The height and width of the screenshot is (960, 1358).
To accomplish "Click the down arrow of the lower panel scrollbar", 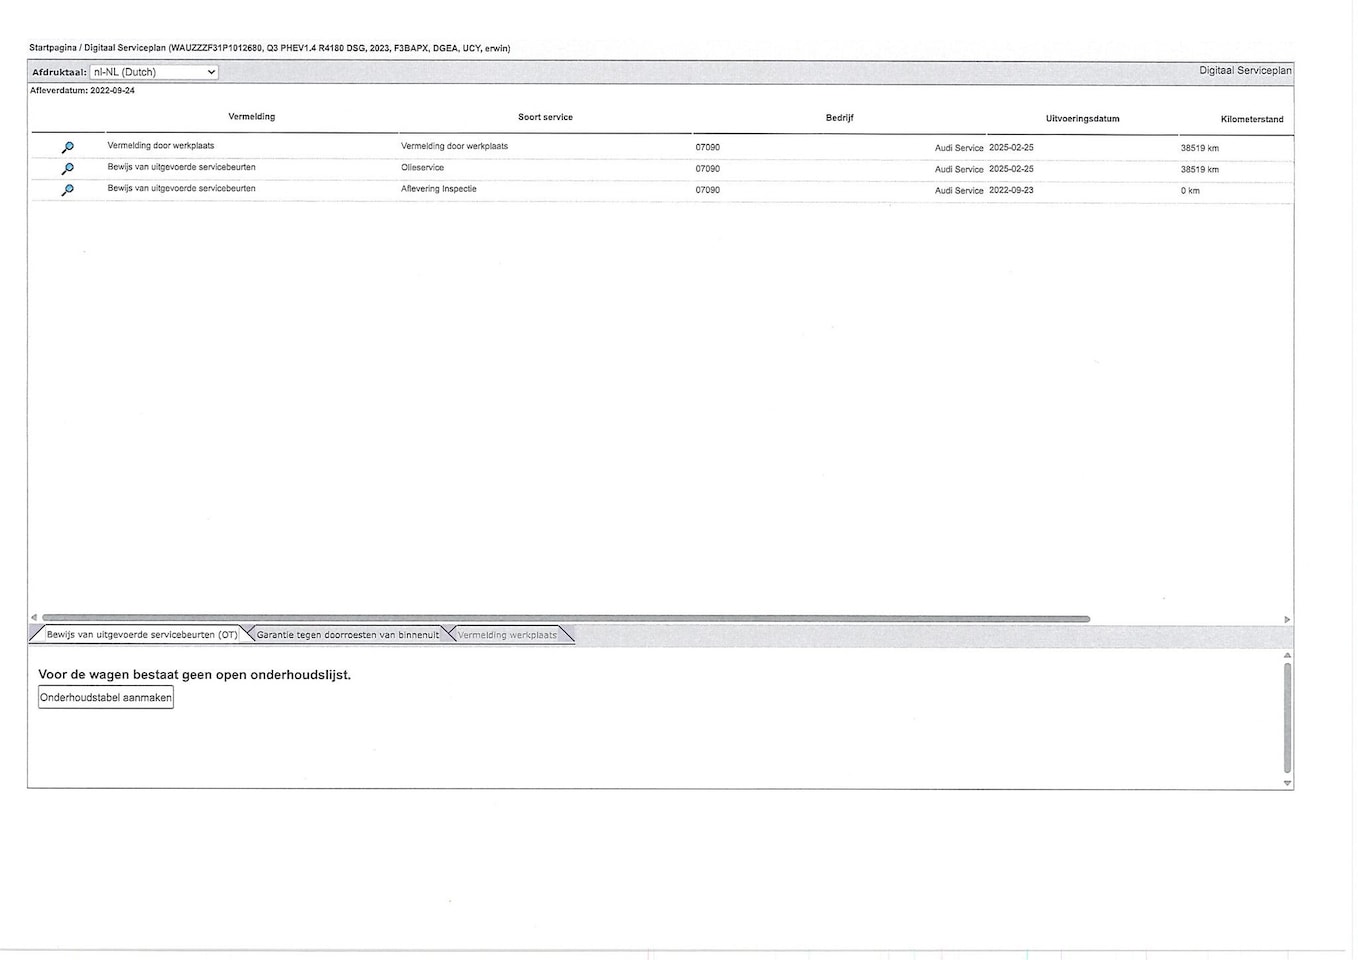I will click(x=1287, y=783).
